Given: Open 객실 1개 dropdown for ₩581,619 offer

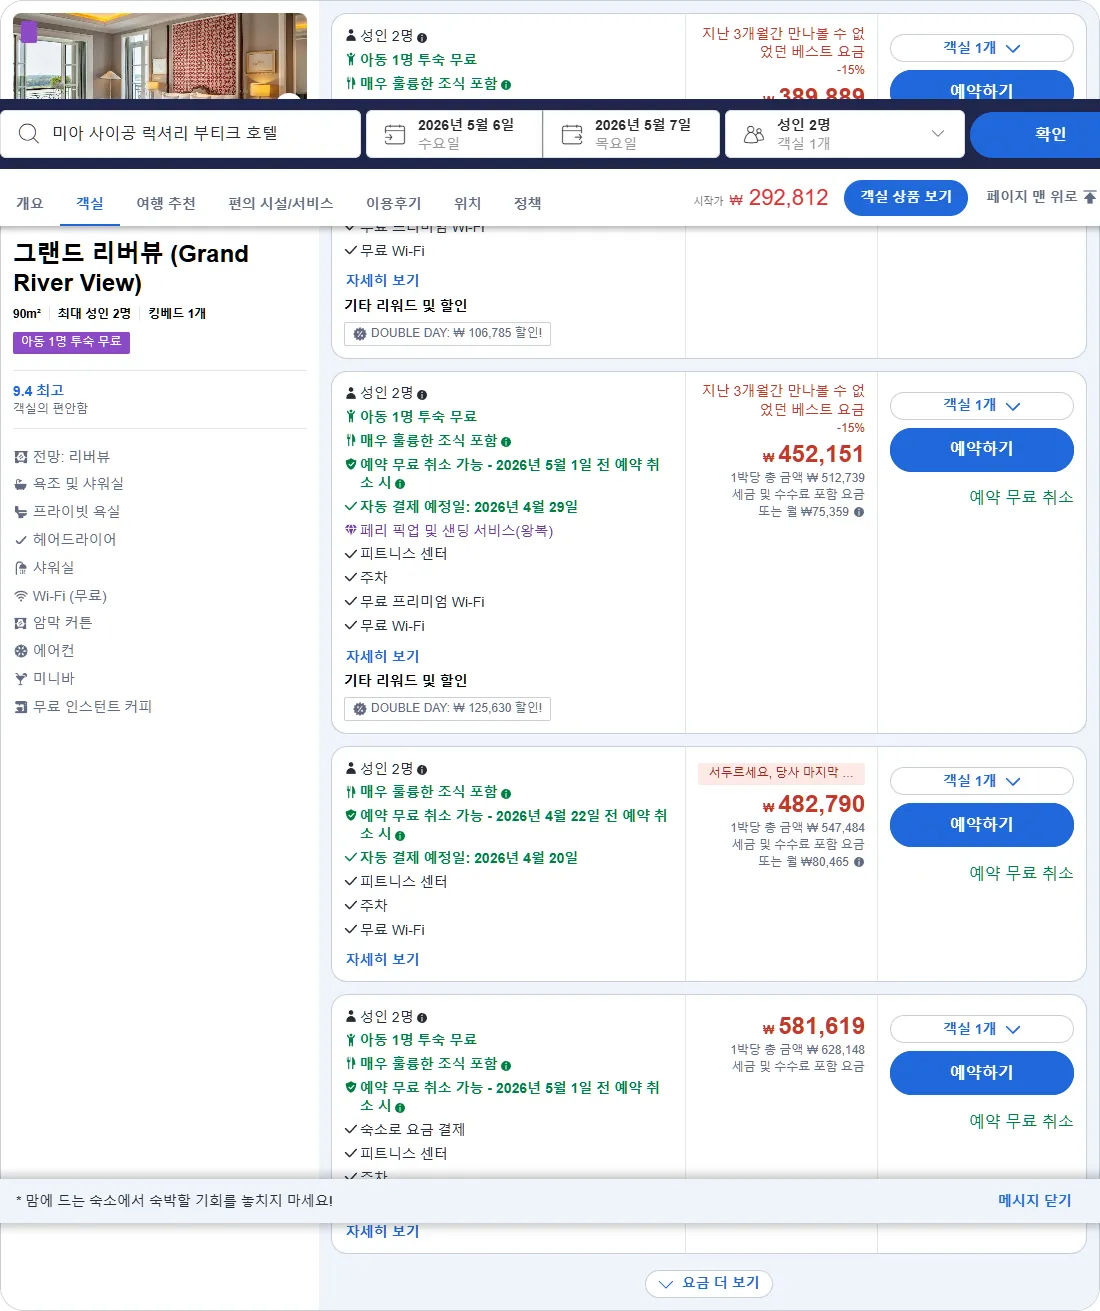Looking at the screenshot, I should [x=981, y=1029].
